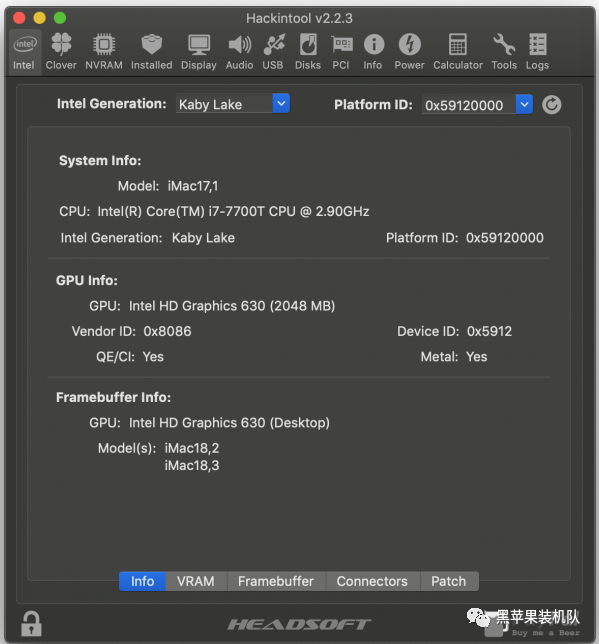Switch to the VRAM tab
Screen dimensions: 599x644
pos(196,581)
